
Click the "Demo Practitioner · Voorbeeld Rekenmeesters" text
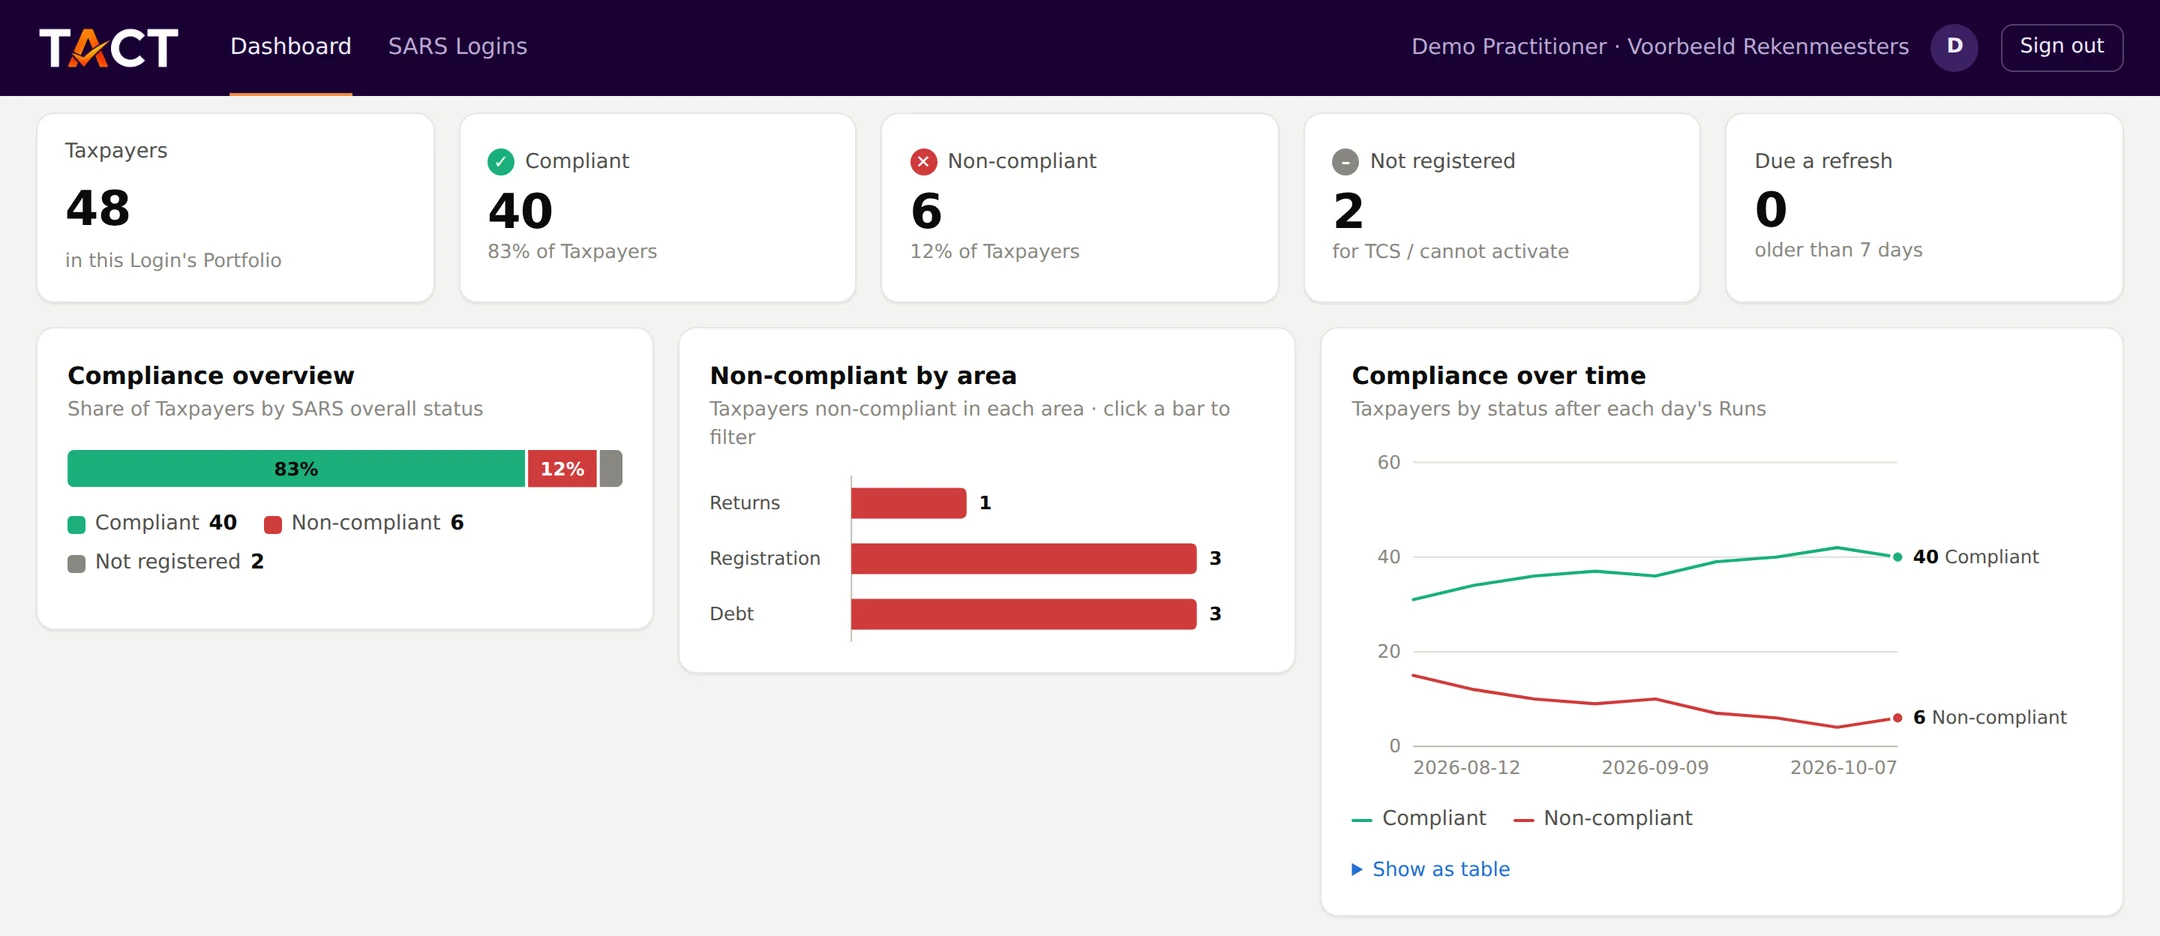[x=1660, y=47]
